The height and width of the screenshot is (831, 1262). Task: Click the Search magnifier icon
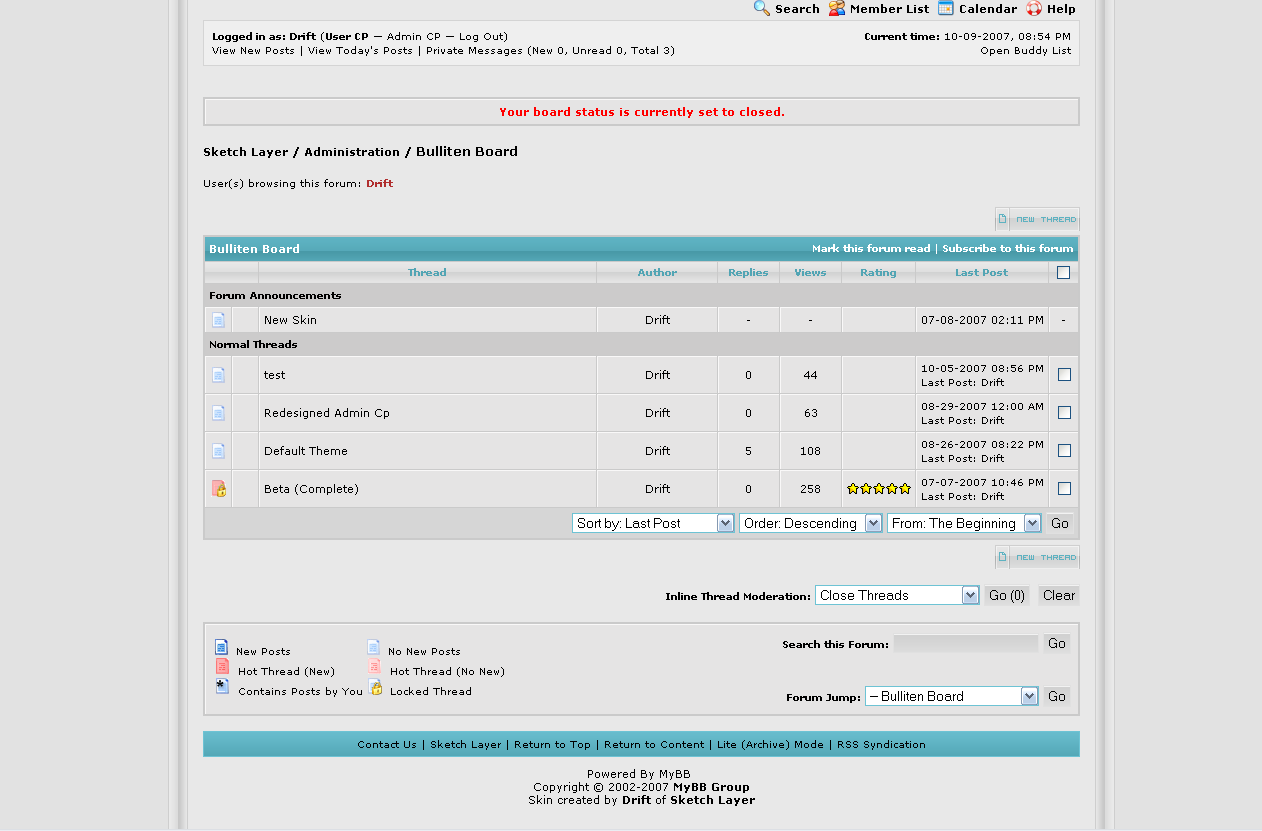click(762, 8)
